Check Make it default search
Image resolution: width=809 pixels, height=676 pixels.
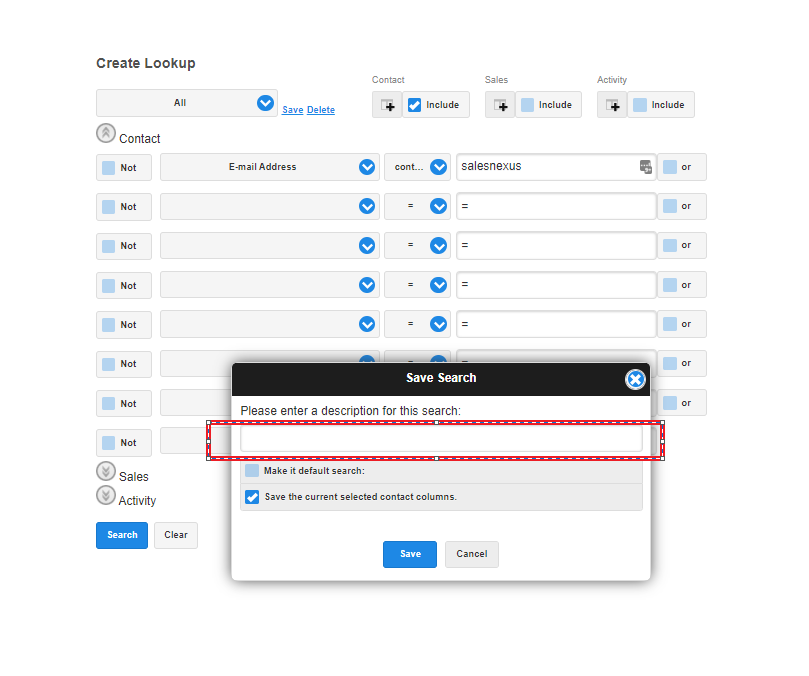coord(252,471)
